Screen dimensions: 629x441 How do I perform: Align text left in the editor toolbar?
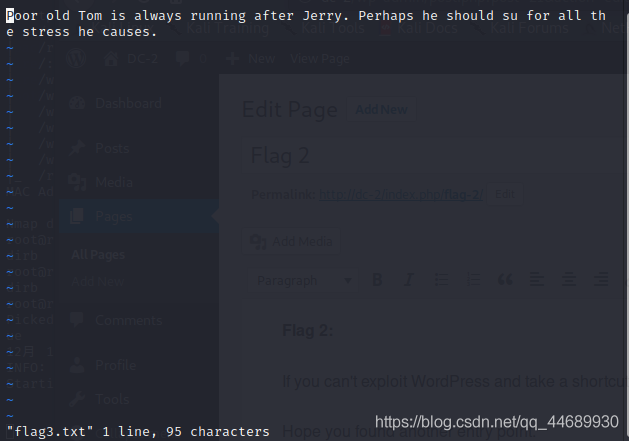(537, 280)
